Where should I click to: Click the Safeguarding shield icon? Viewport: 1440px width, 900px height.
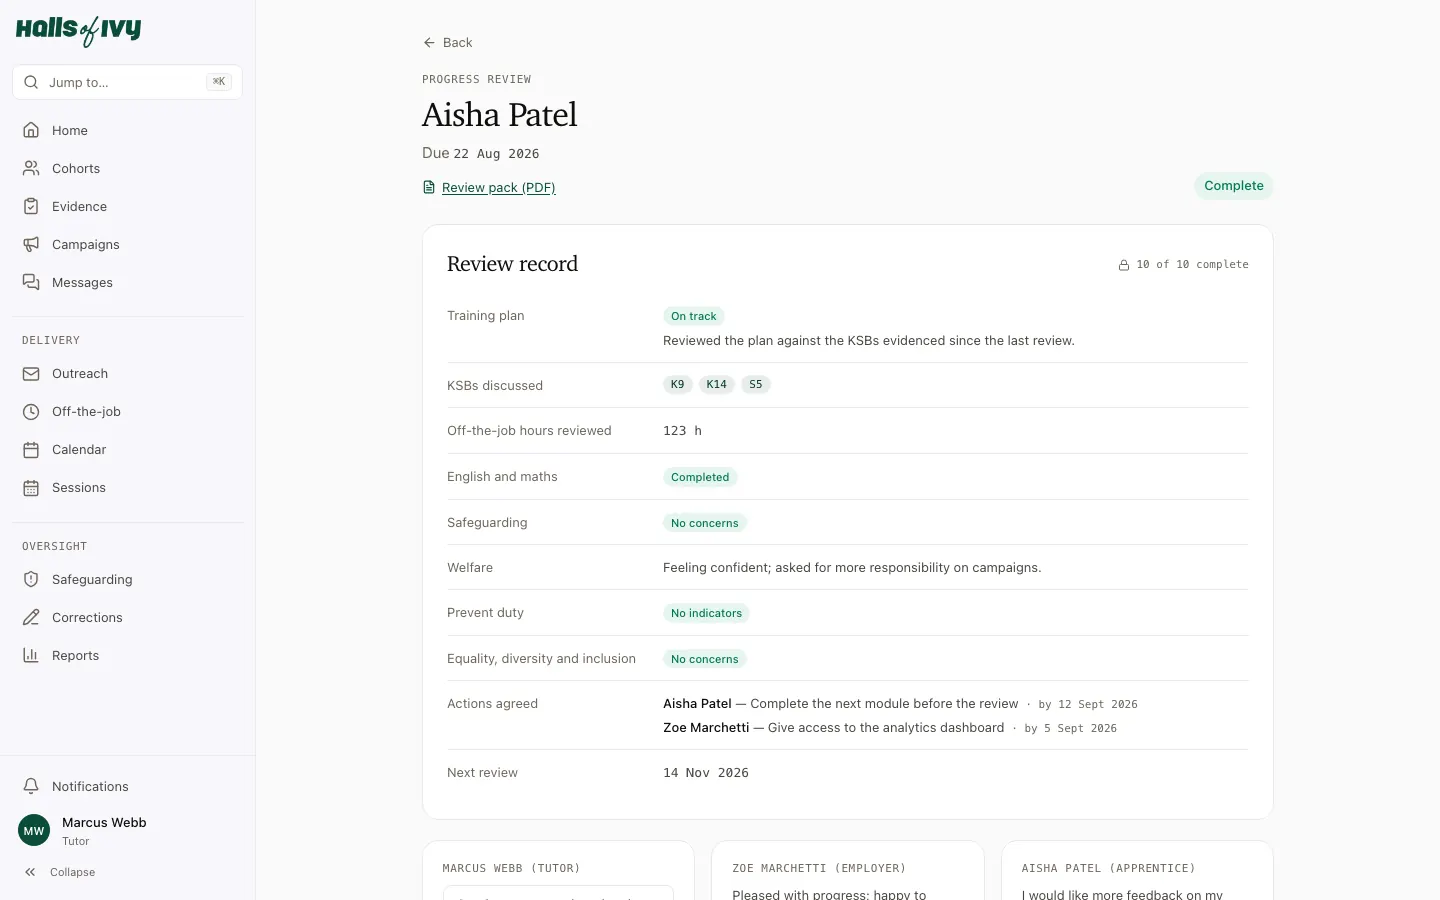coord(31,579)
